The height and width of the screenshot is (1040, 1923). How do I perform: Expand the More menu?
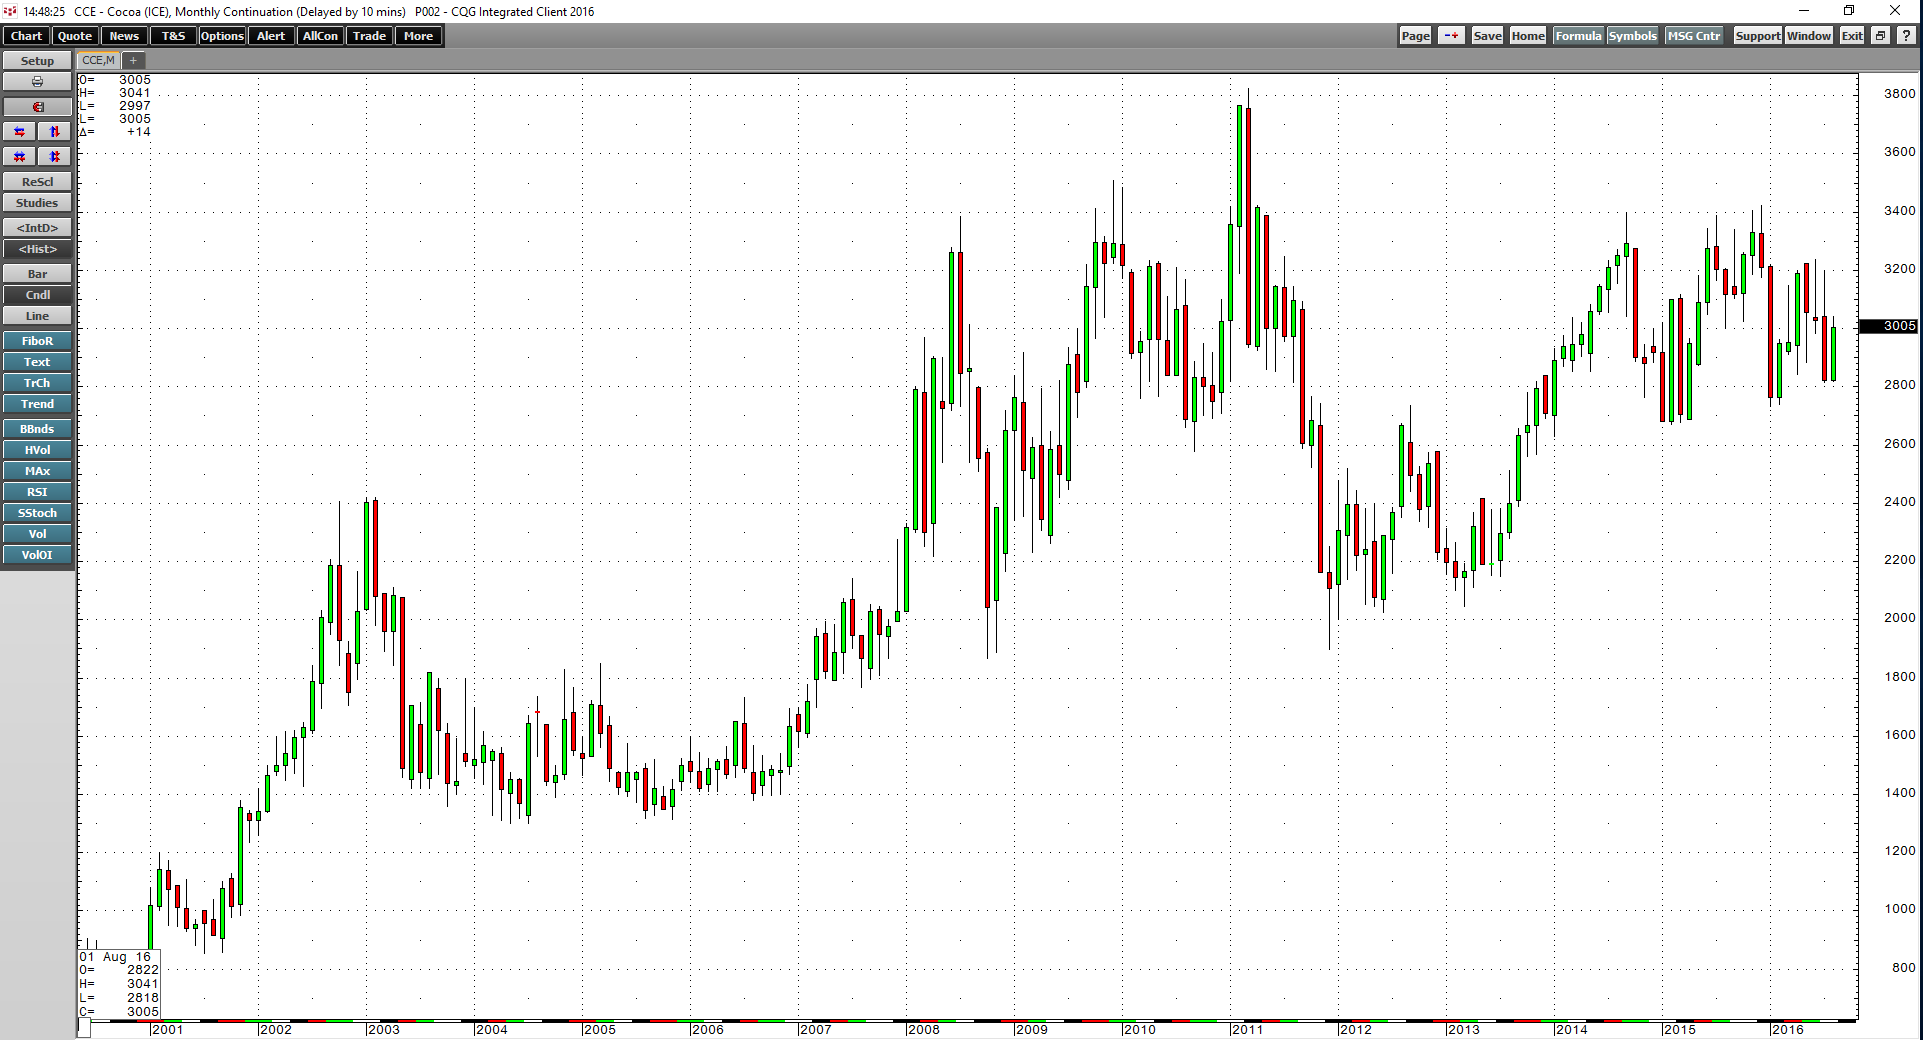418,36
